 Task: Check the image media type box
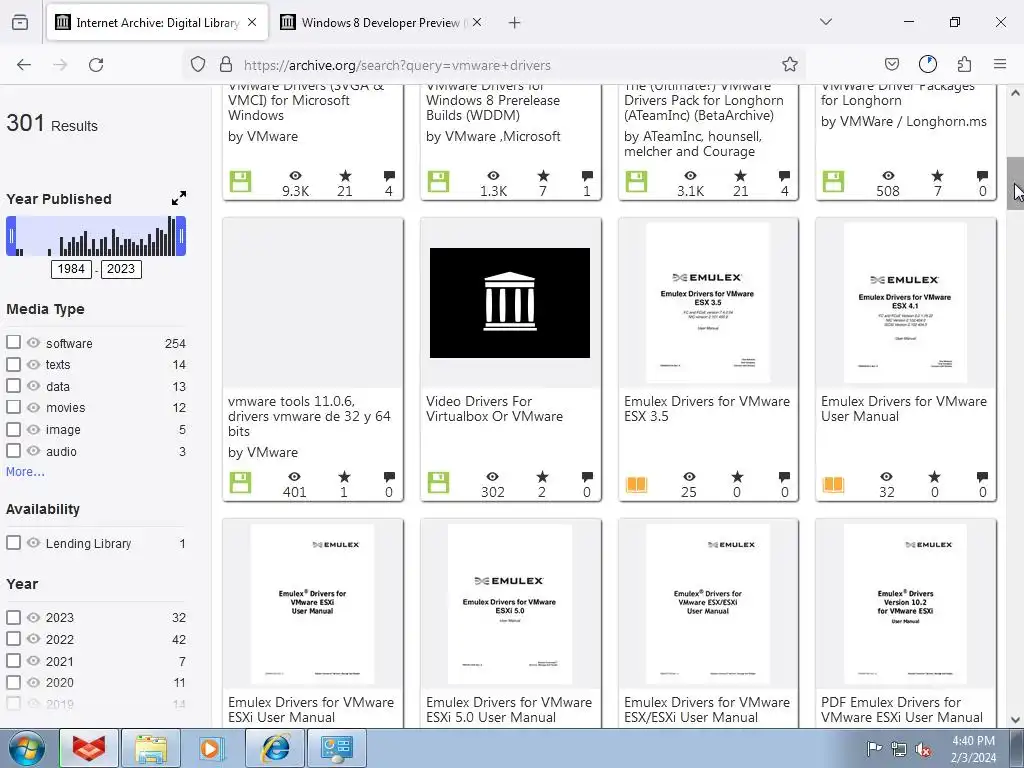click(13, 429)
